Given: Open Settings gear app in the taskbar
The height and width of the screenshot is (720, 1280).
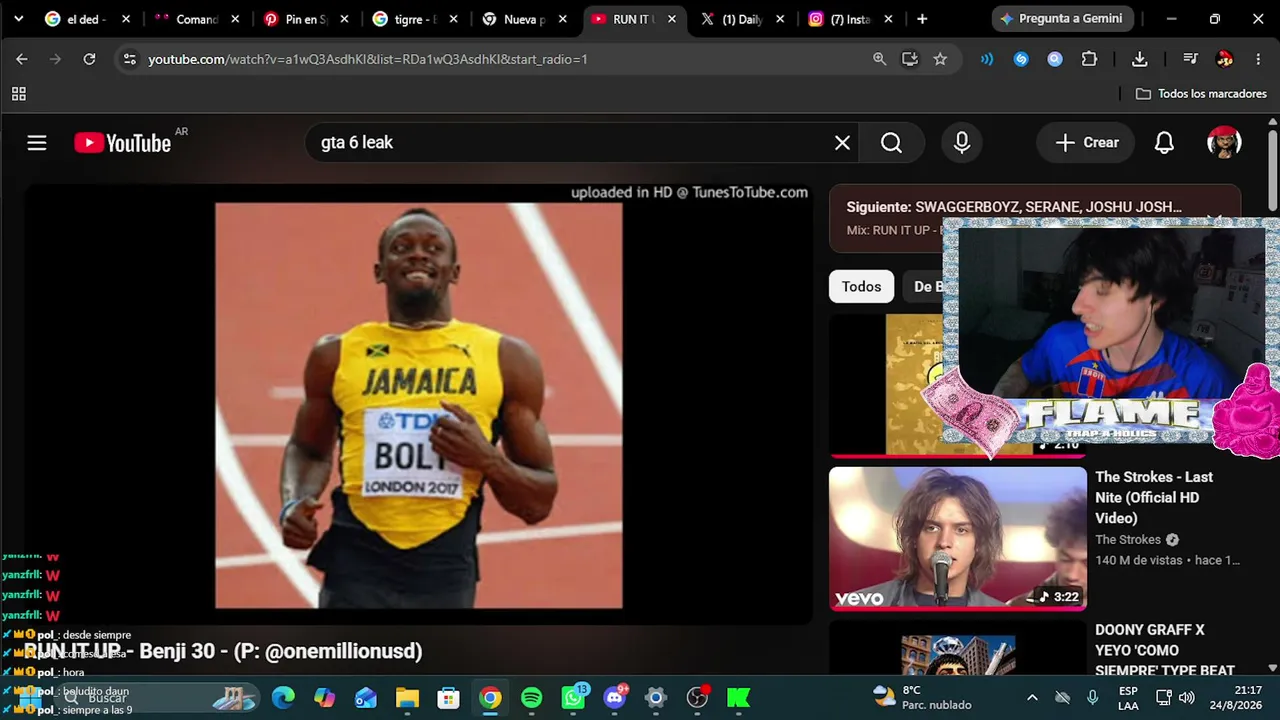Looking at the screenshot, I should 655,697.
